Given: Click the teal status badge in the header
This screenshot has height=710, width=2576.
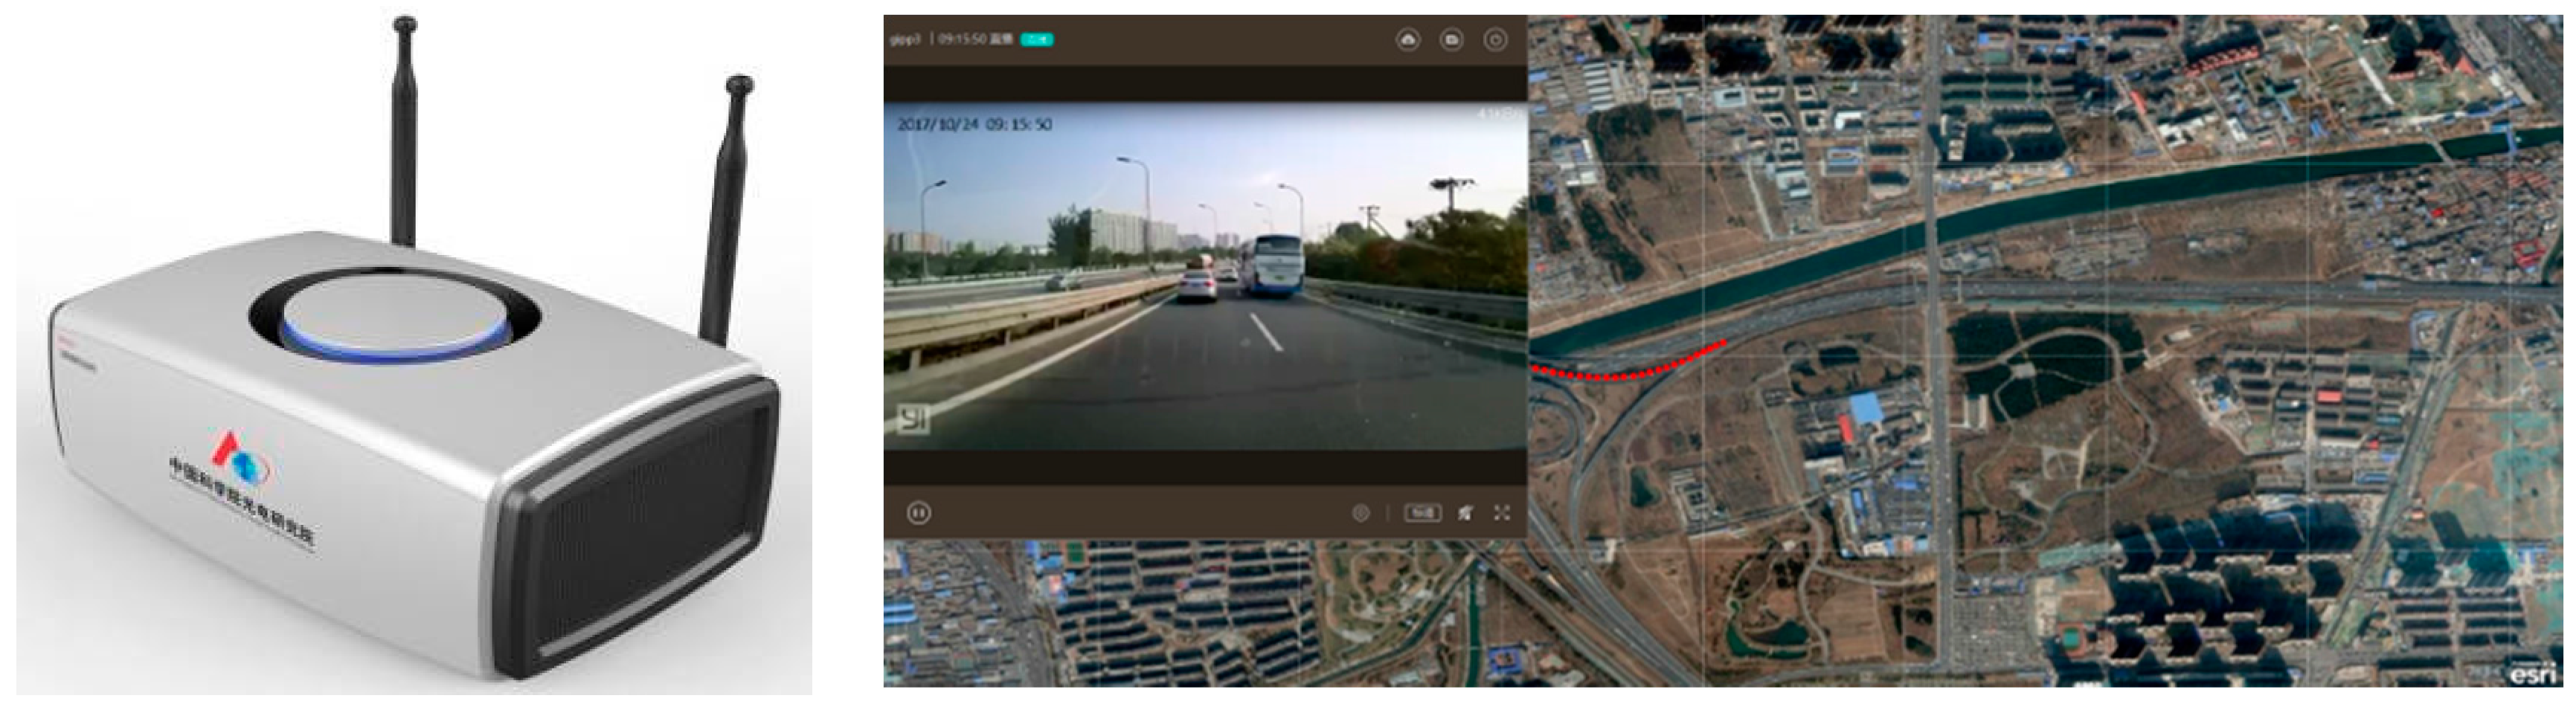Looking at the screenshot, I should tap(1036, 39).
